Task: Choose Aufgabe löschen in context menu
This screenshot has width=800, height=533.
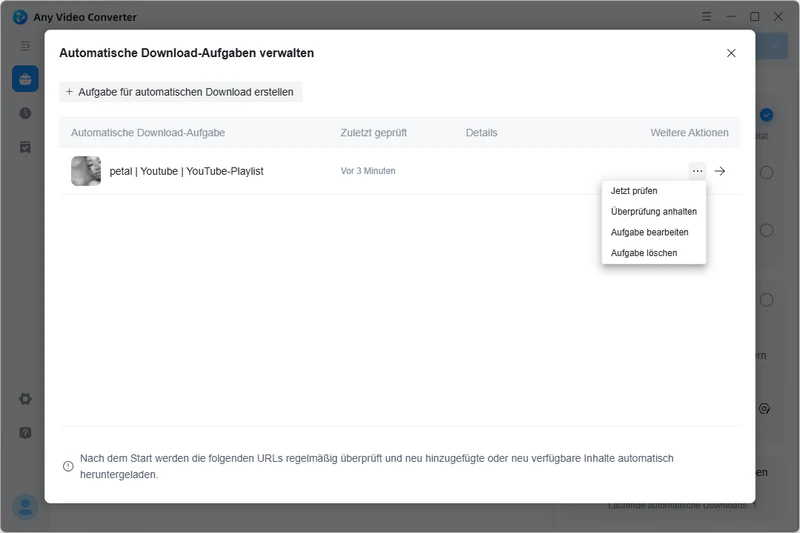Action: (x=644, y=253)
